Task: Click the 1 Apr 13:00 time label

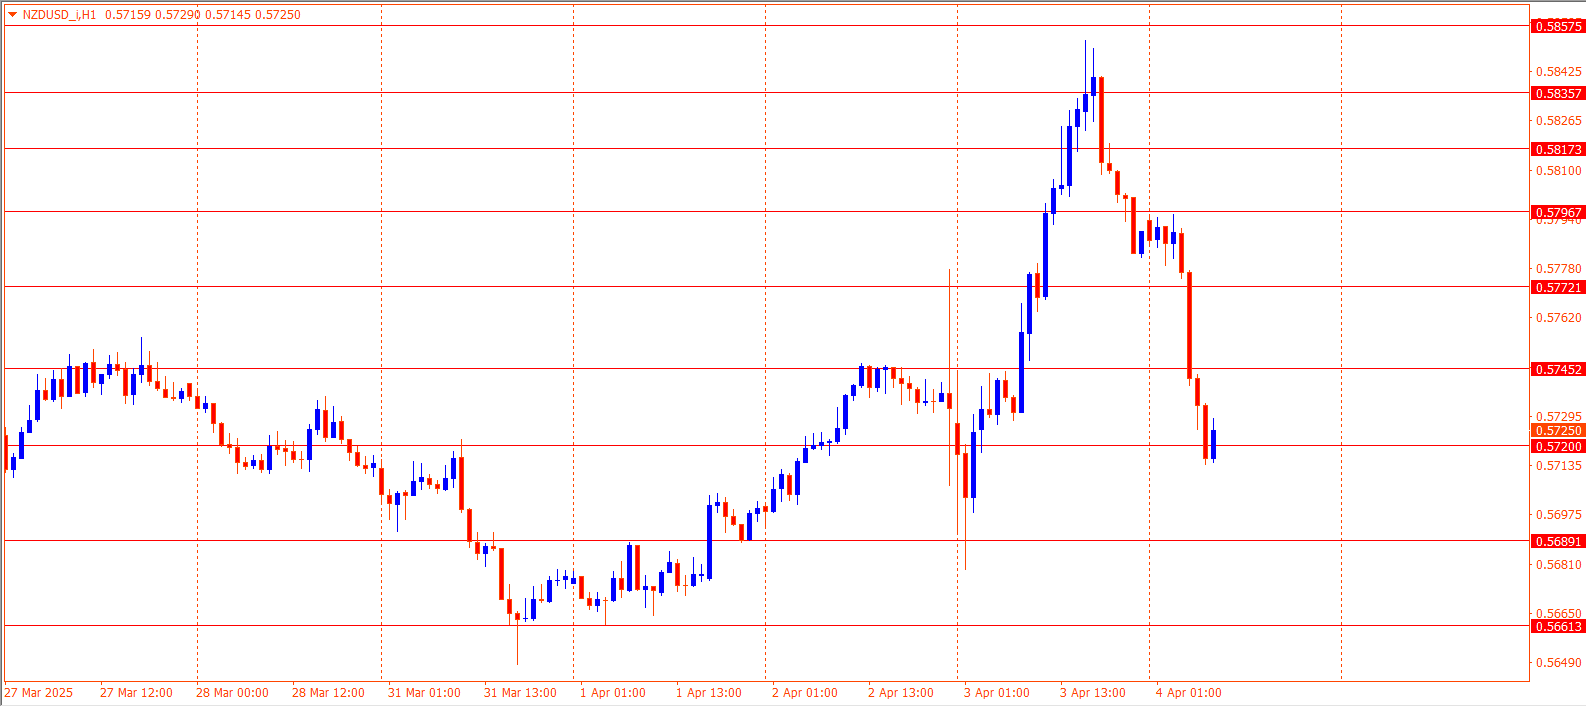Action: (x=709, y=693)
